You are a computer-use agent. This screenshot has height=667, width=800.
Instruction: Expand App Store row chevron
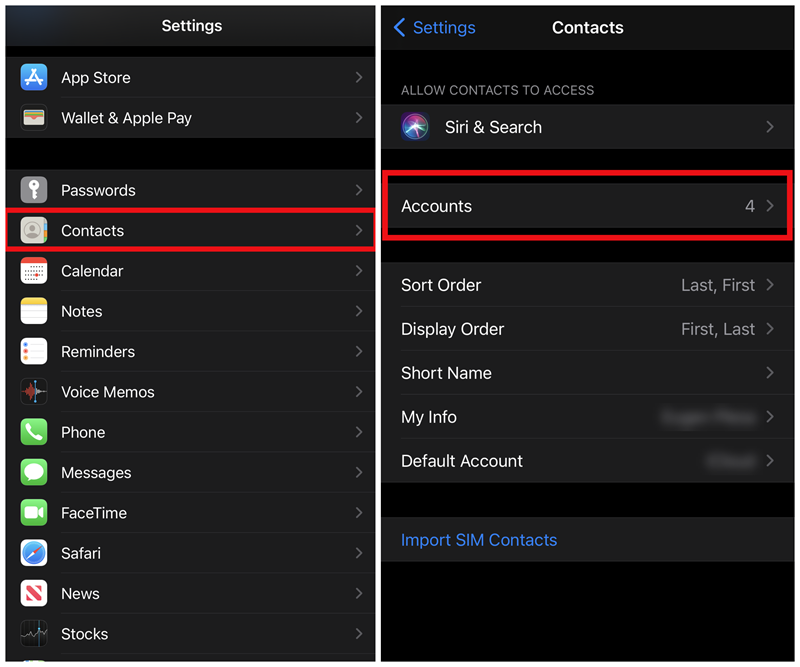point(359,78)
